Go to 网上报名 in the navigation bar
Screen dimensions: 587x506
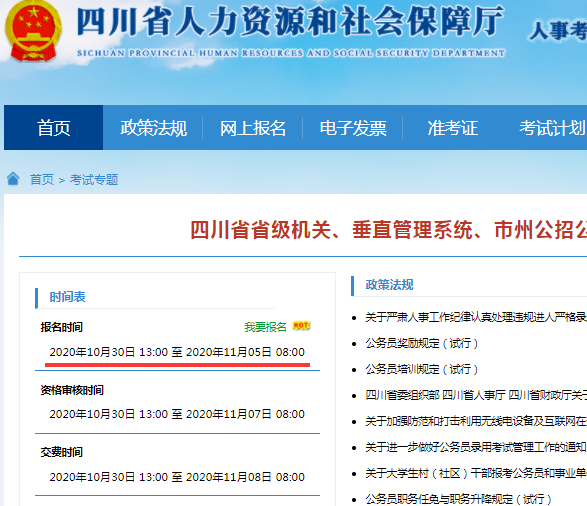click(253, 128)
